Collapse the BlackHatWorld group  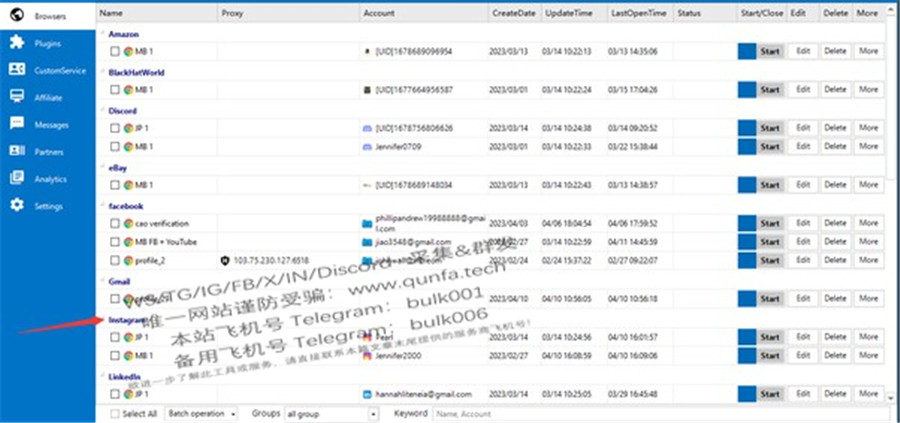[103, 71]
